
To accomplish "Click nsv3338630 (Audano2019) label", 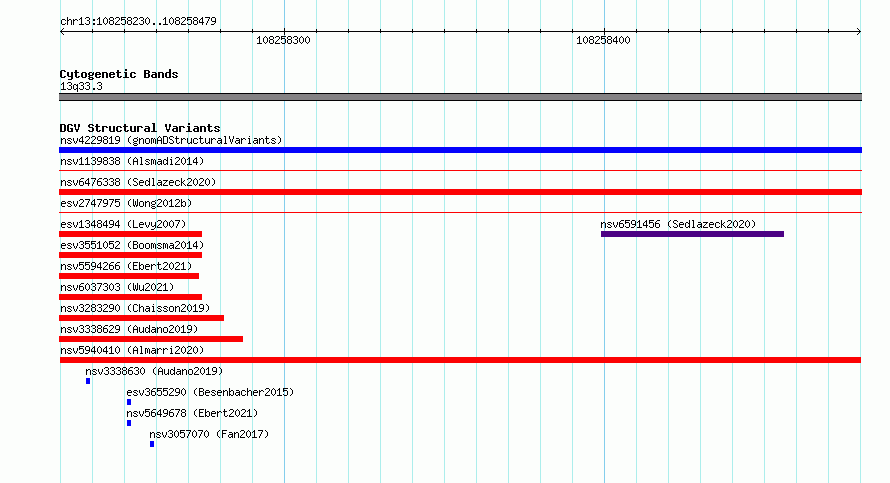I will click(x=154, y=371).
